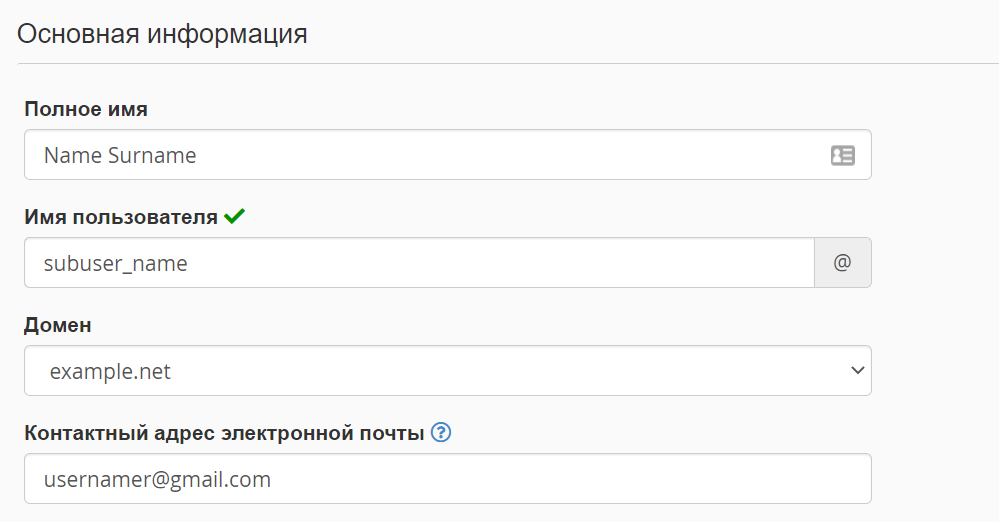Click the divider line under Основная информация
Image resolution: width=999 pixels, height=522 pixels.
point(500,64)
